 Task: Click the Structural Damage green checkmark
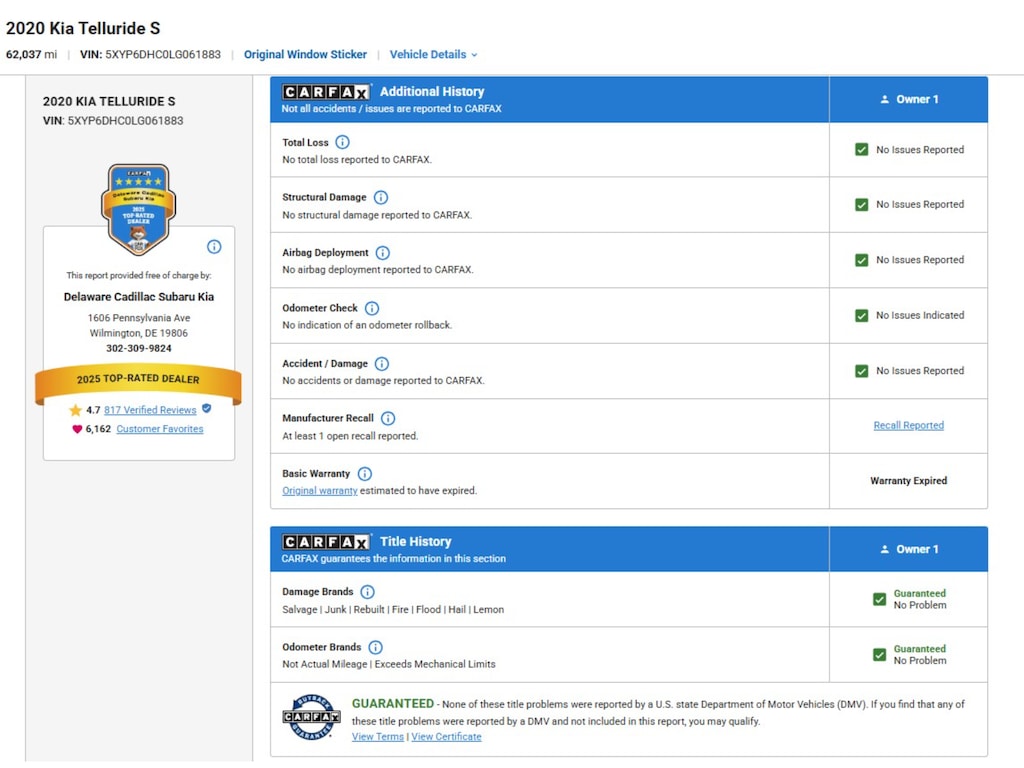click(x=862, y=204)
